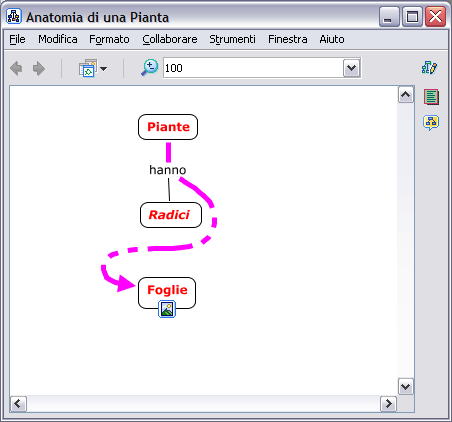Click the back navigation arrow icon
Image resolution: width=452 pixels, height=422 pixels.
(16, 68)
